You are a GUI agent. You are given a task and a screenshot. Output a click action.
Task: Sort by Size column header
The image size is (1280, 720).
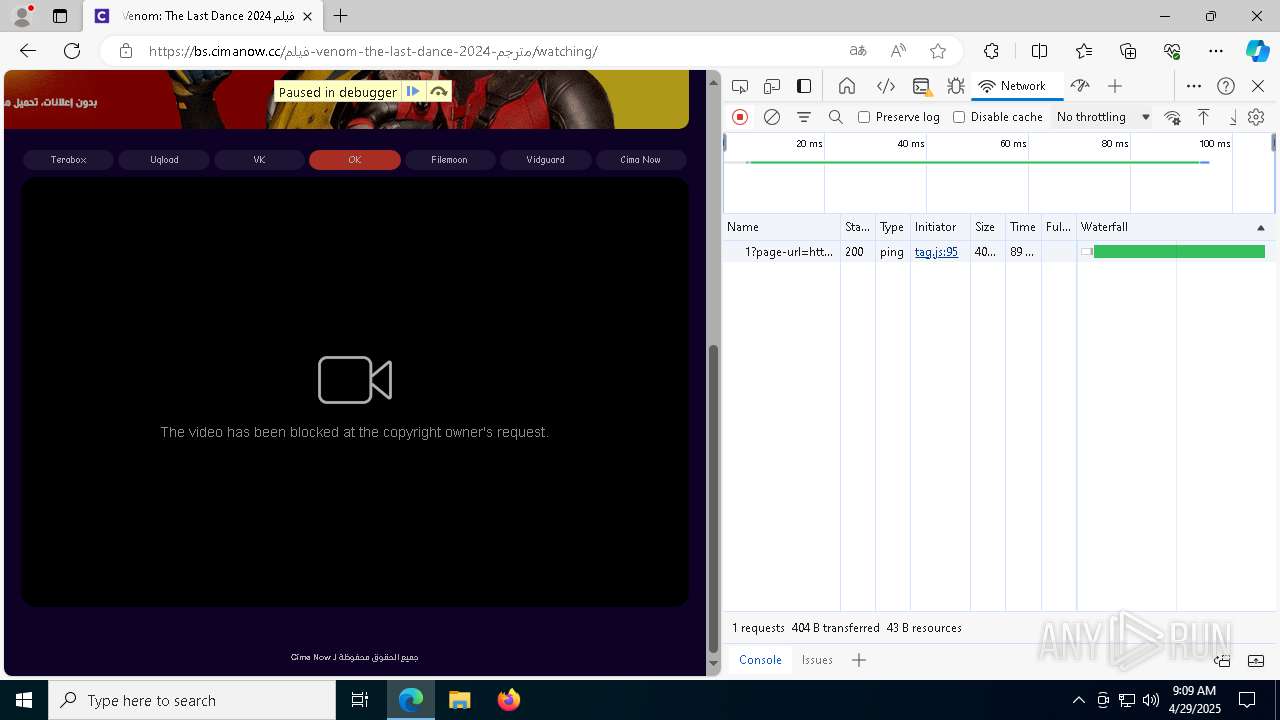(x=987, y=227)
